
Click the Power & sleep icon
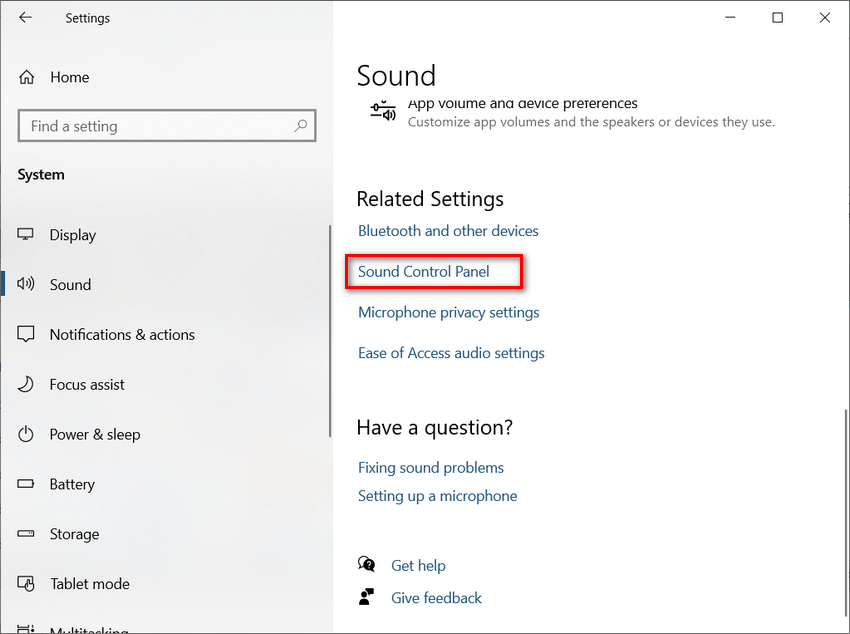27,435
